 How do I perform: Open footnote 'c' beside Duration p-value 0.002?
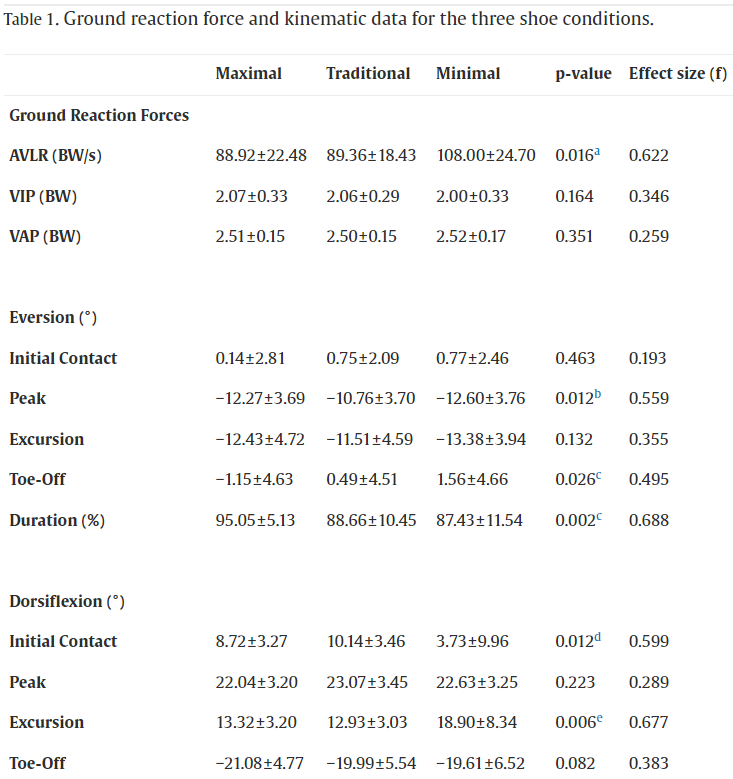tap(598, 516)
